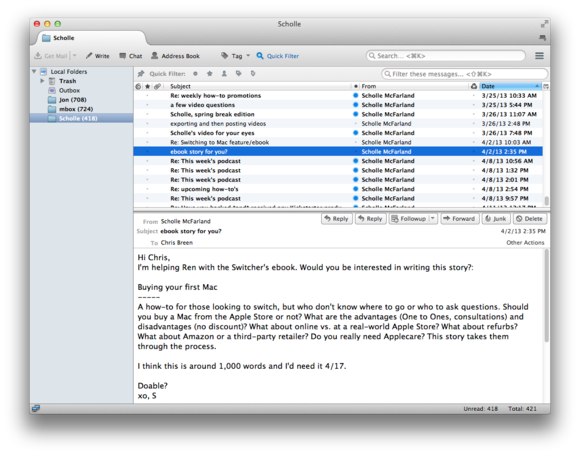Toggle read status of 'a few video questions'
Screen dimensions: 580x455
[355, 105]
